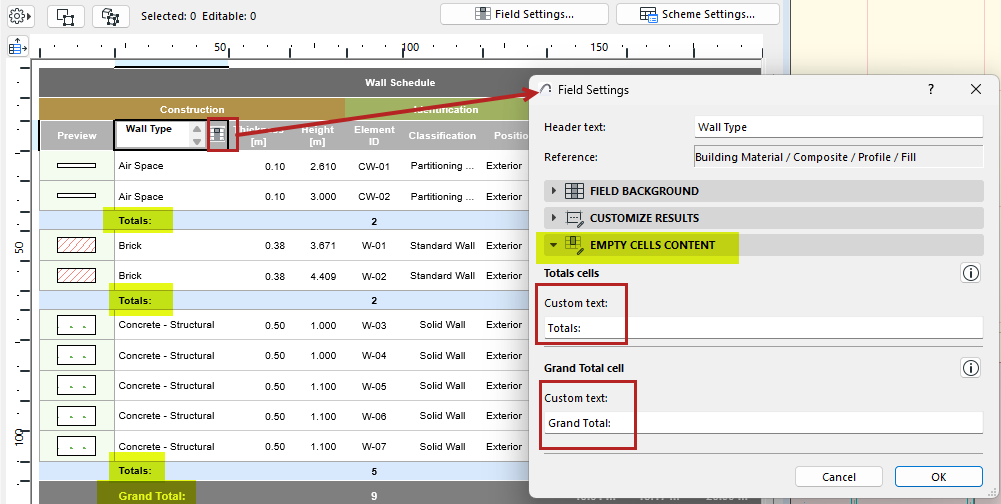Click the height value 2.610
Viewport: 1001px width, 504px height.
[323, 166]
